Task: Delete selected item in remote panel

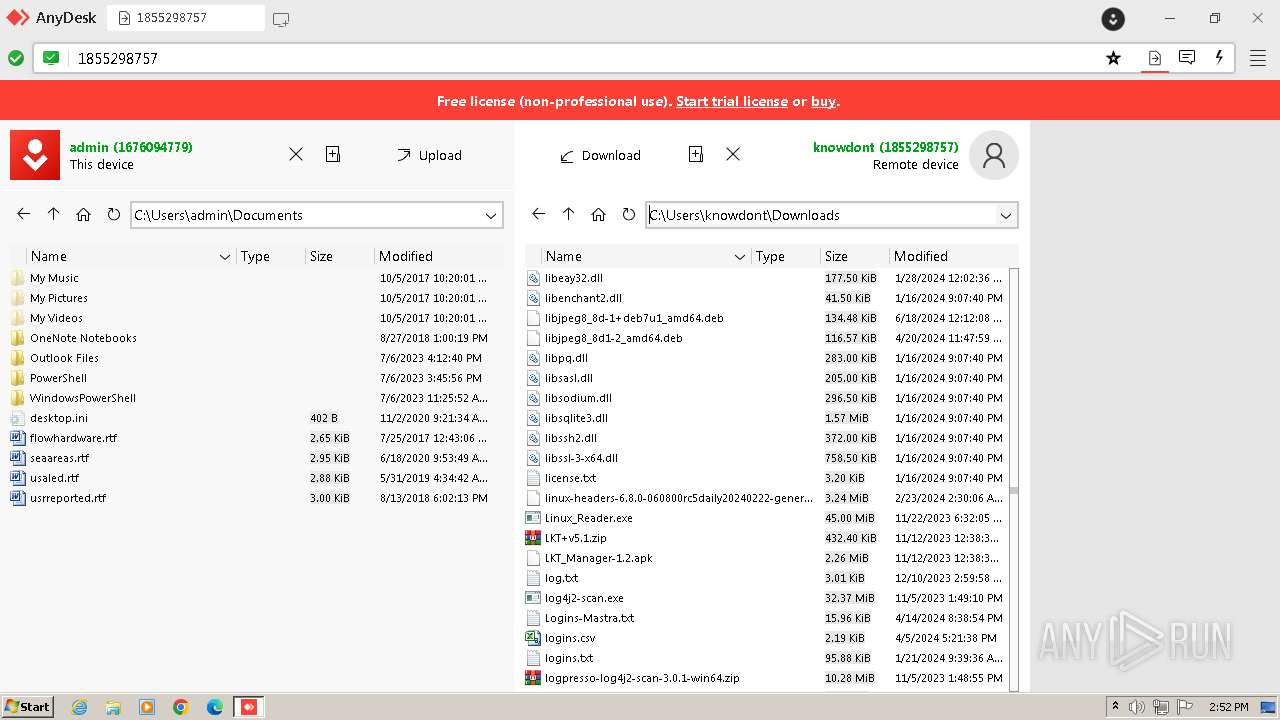Action: pyautogui.click(x=733, y=154)
